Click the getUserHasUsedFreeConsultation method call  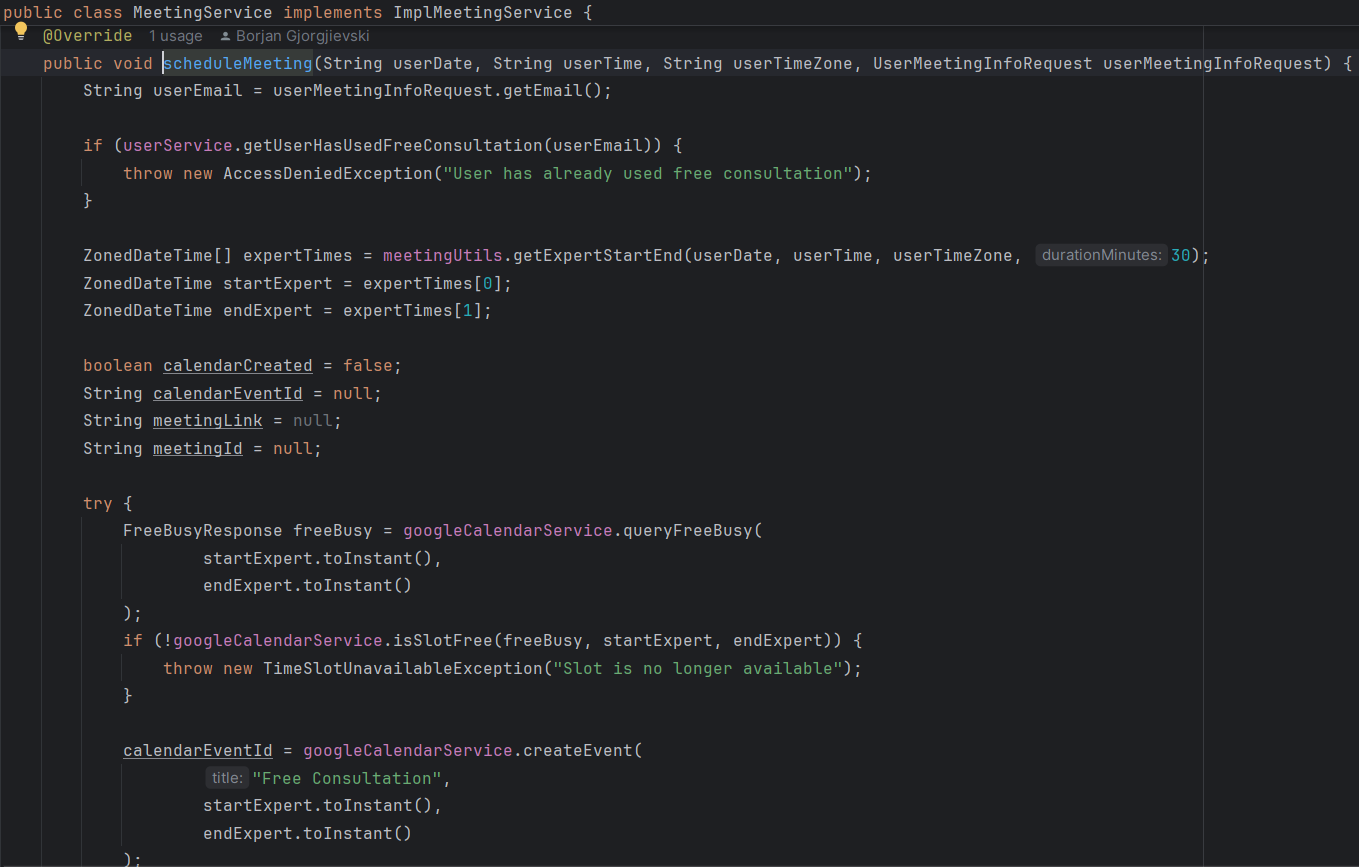393,145
